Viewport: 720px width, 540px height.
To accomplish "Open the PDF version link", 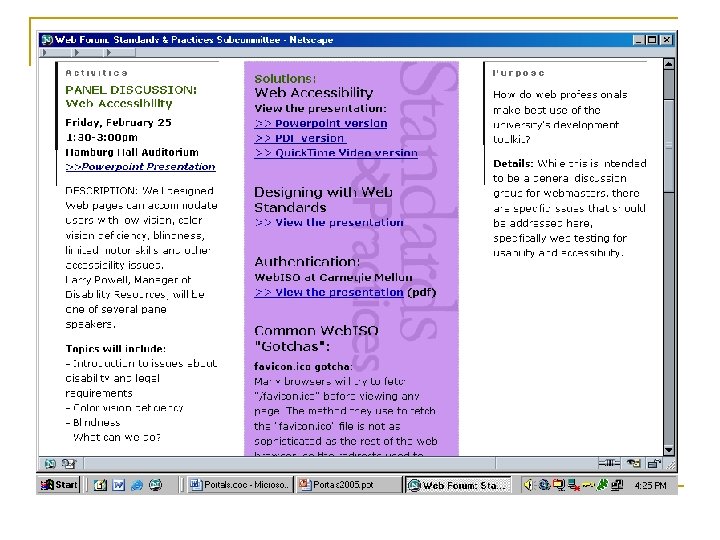I will (300, 138).
